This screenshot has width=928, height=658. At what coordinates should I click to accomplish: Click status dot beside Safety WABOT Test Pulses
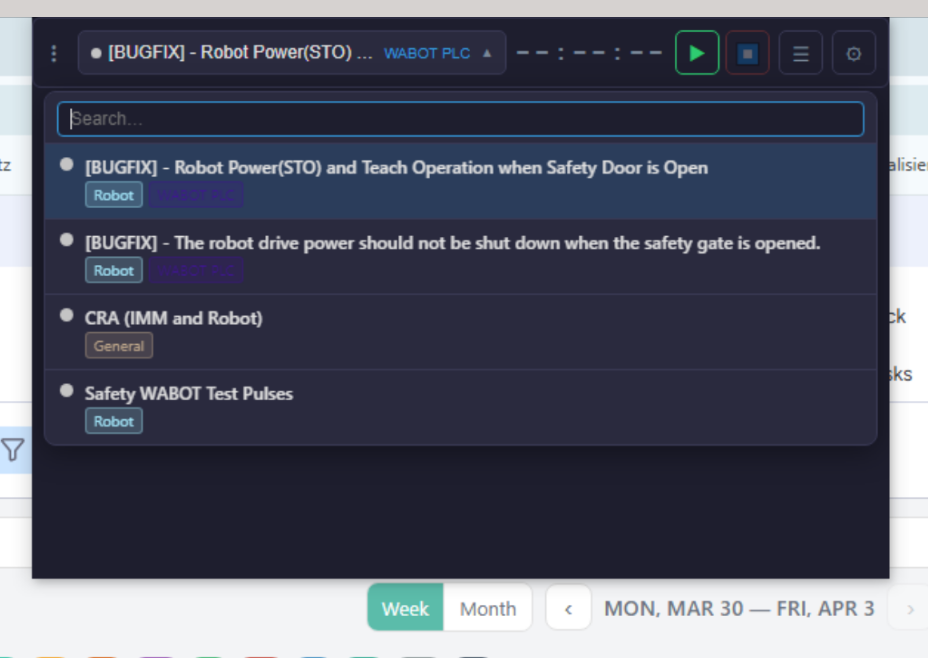(67, 390)
